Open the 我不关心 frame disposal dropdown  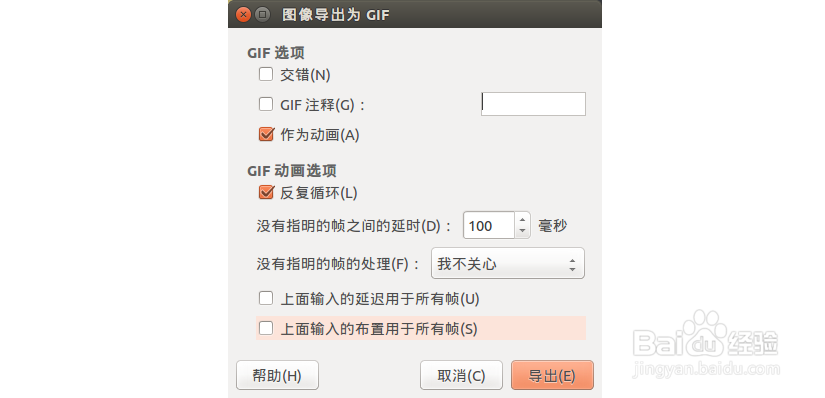pos(508,263)
